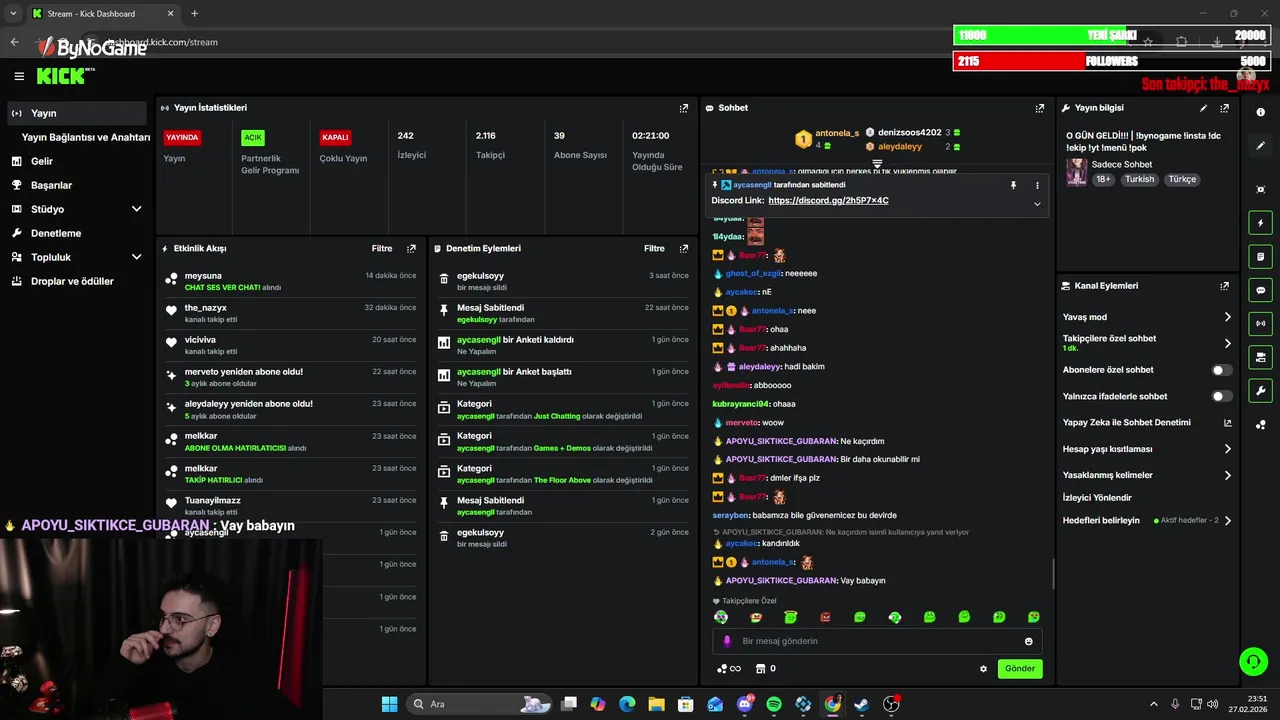Open Yavaş mod options
Image resolution: width=1280 pixels, height=720 pixels.
(1147, 317)
